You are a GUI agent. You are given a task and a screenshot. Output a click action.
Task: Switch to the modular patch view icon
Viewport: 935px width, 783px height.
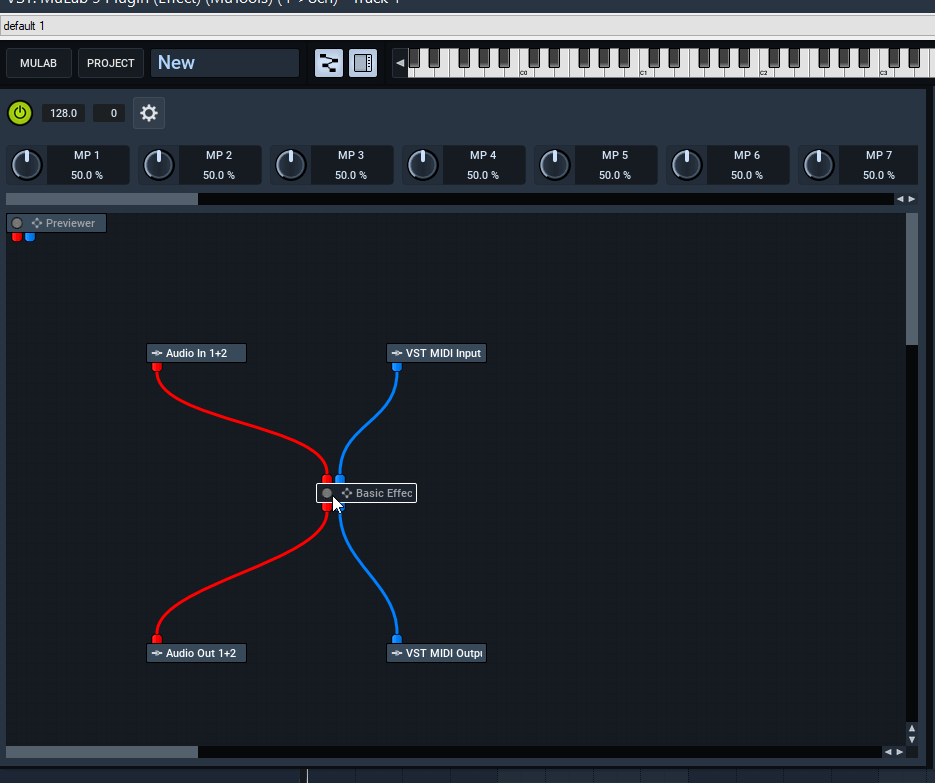329,63
